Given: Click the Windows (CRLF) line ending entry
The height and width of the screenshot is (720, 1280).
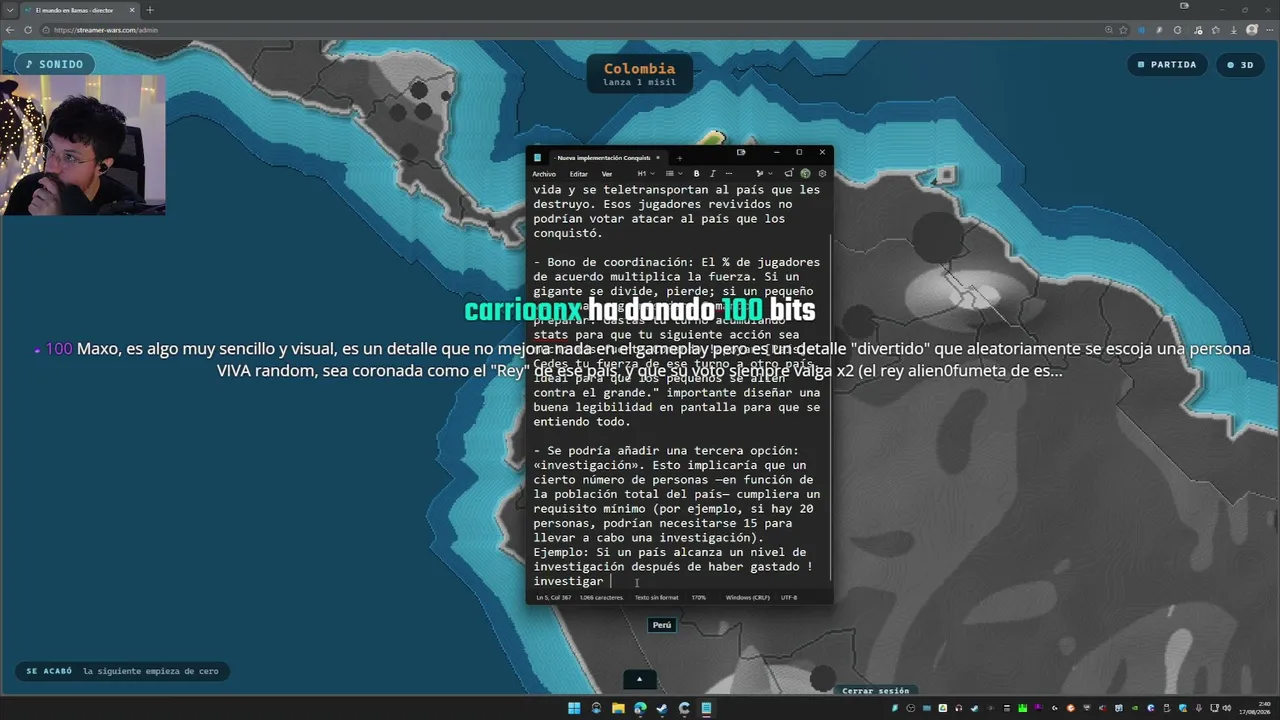Looking at the screenshot, I should coord(747,597).
